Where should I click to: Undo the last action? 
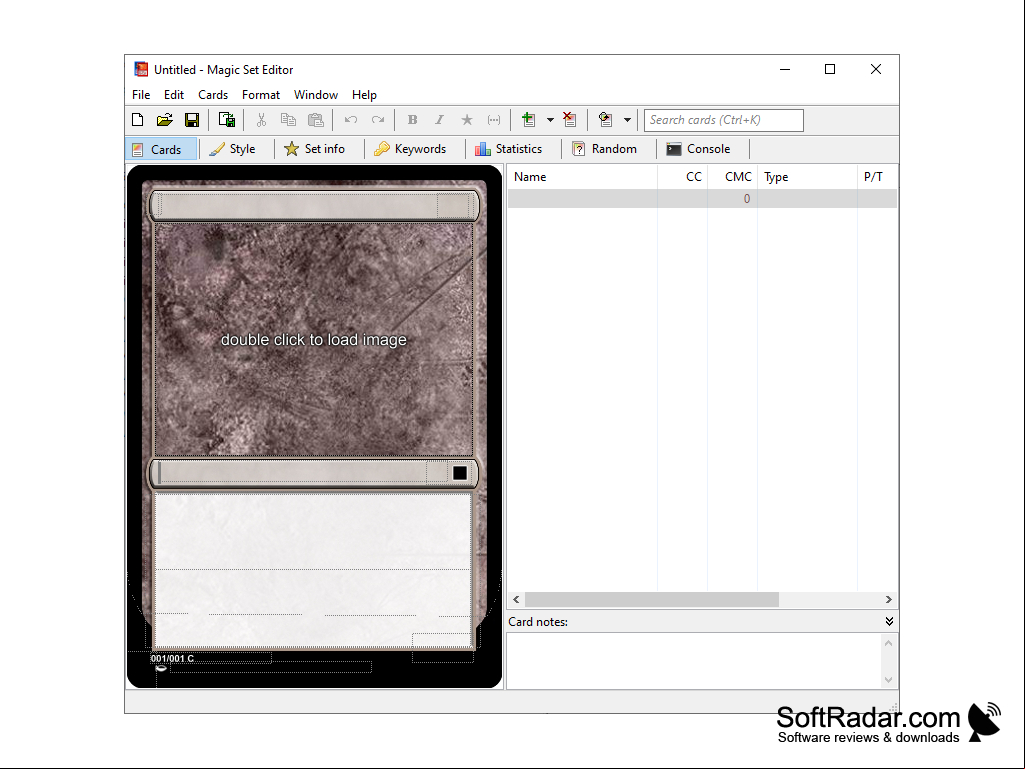point(350,120)
